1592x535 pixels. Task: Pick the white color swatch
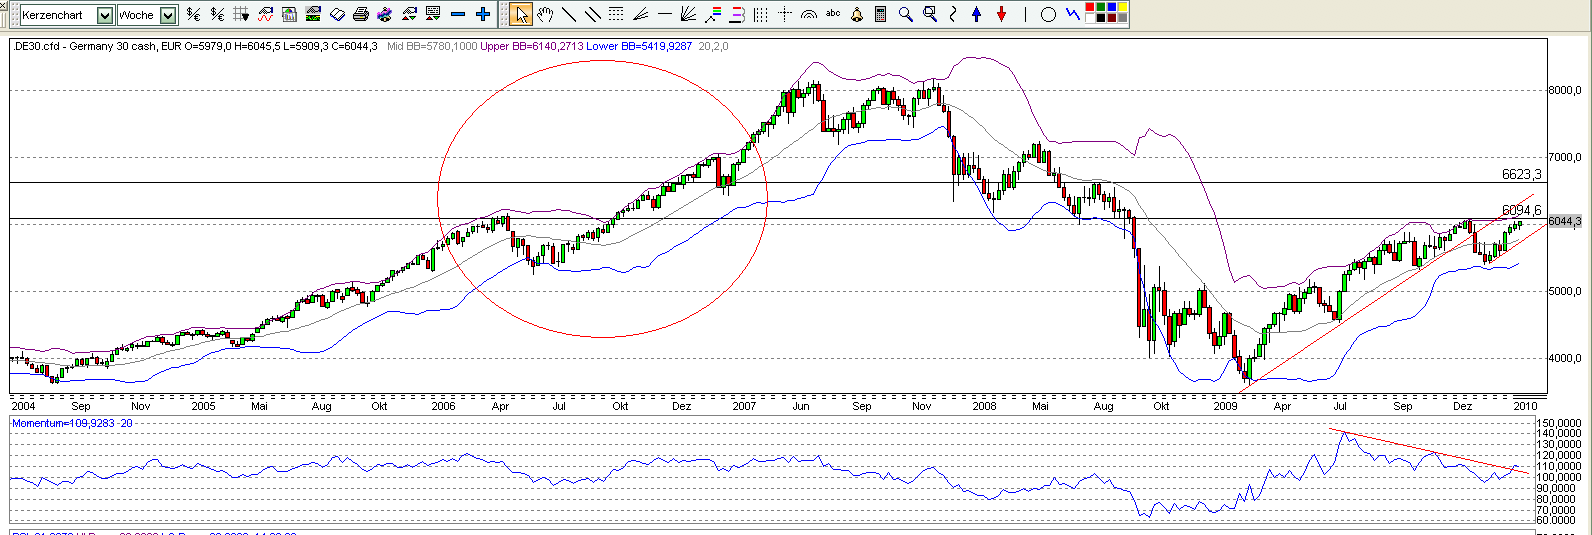point(1090,18)
